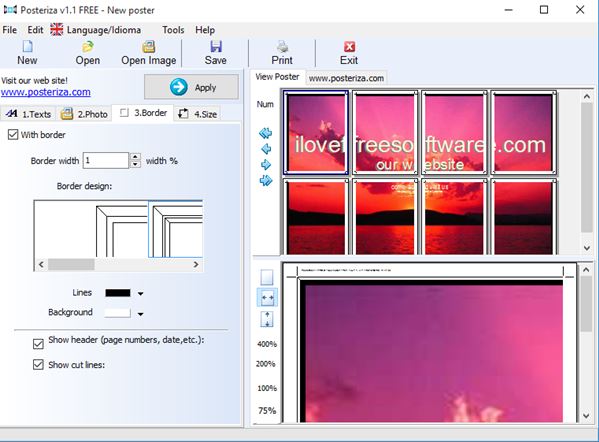Click the New poster toolbar icon
This screenshot has height=442, width=599.
(x=28, y=47)
